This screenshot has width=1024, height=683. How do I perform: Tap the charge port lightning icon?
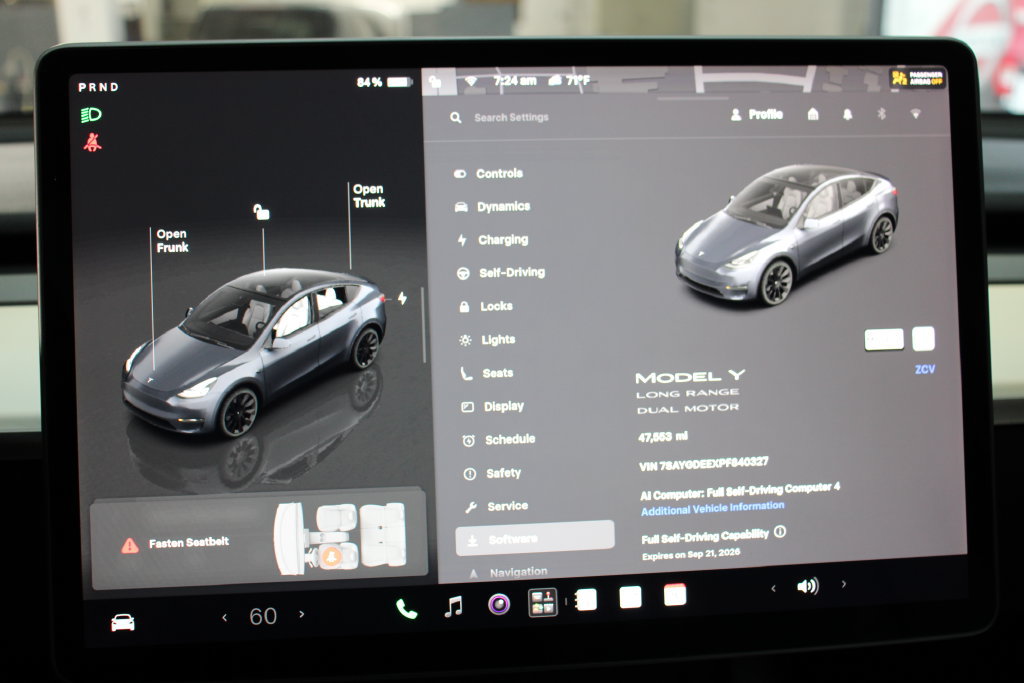click(402, 298)
